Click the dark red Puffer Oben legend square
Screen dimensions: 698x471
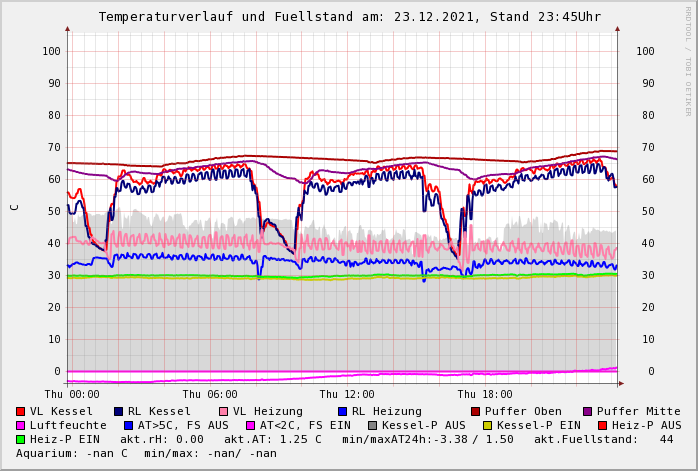(475, 411)
